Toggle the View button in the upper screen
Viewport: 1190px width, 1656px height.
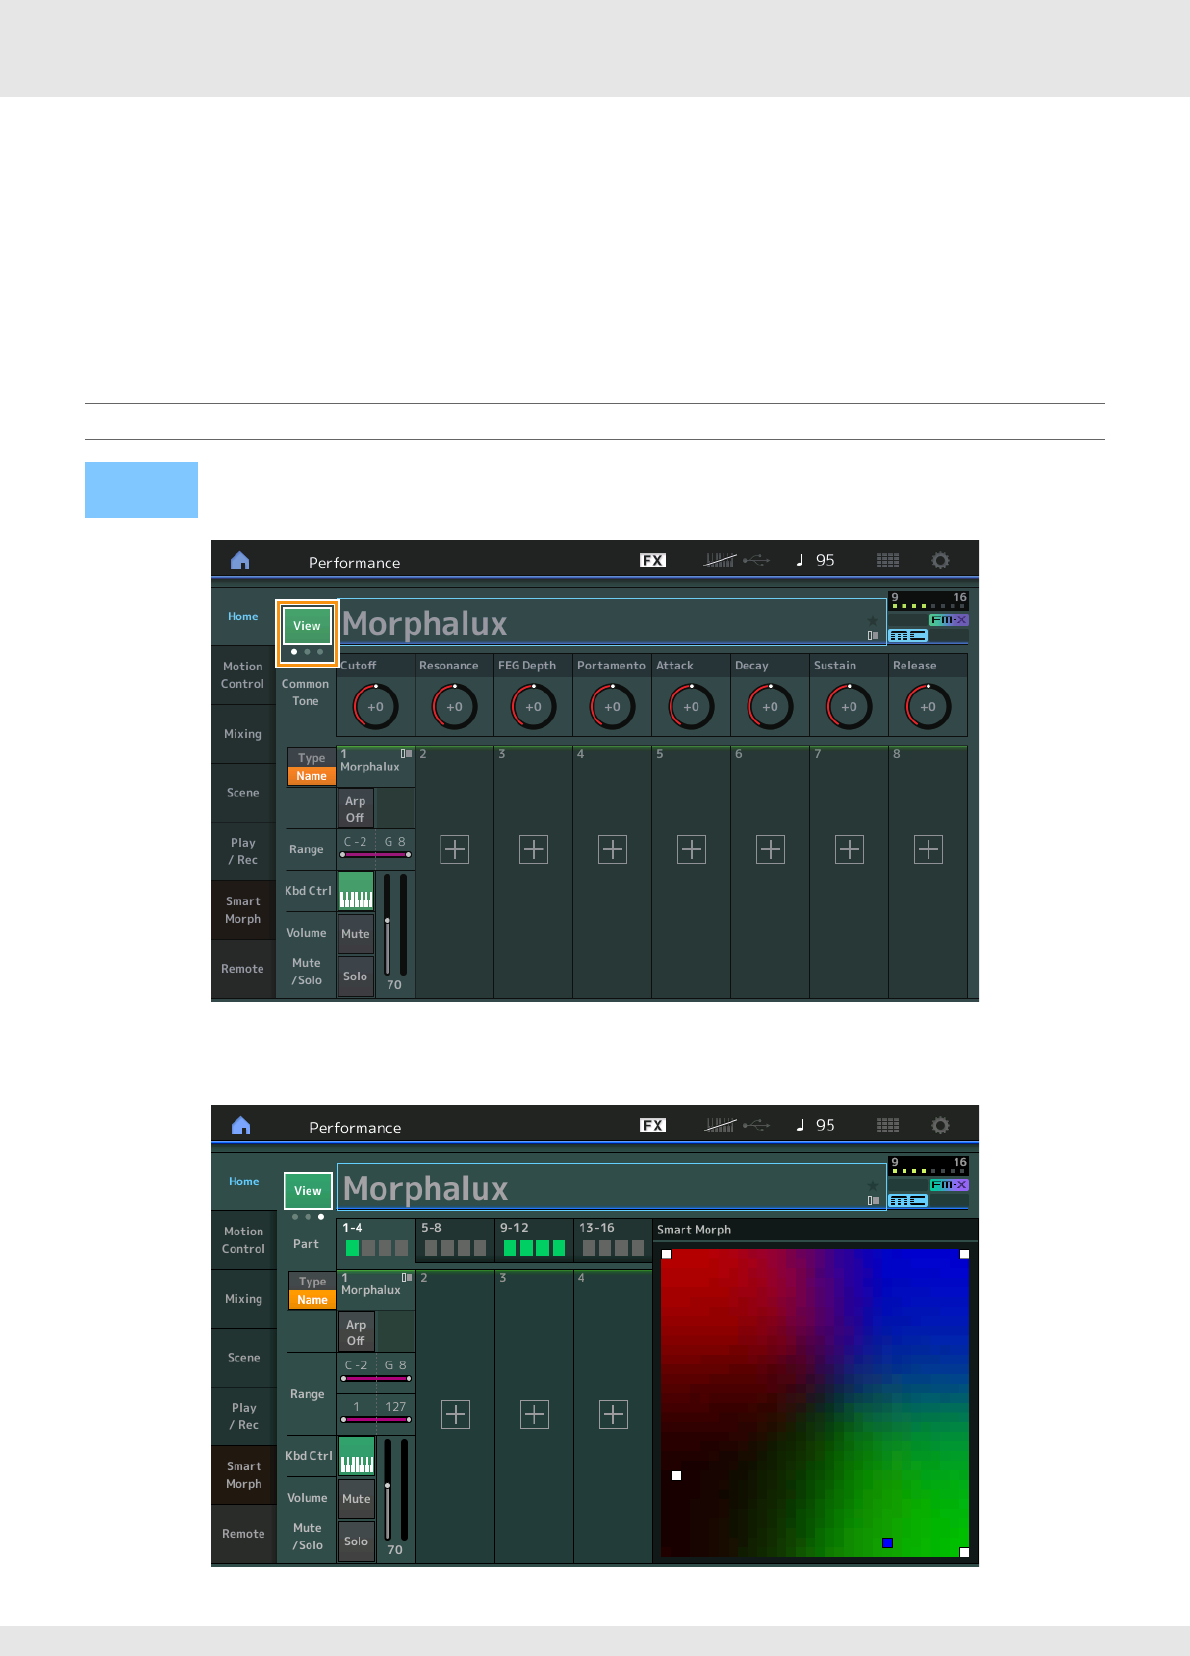(307, 626)
